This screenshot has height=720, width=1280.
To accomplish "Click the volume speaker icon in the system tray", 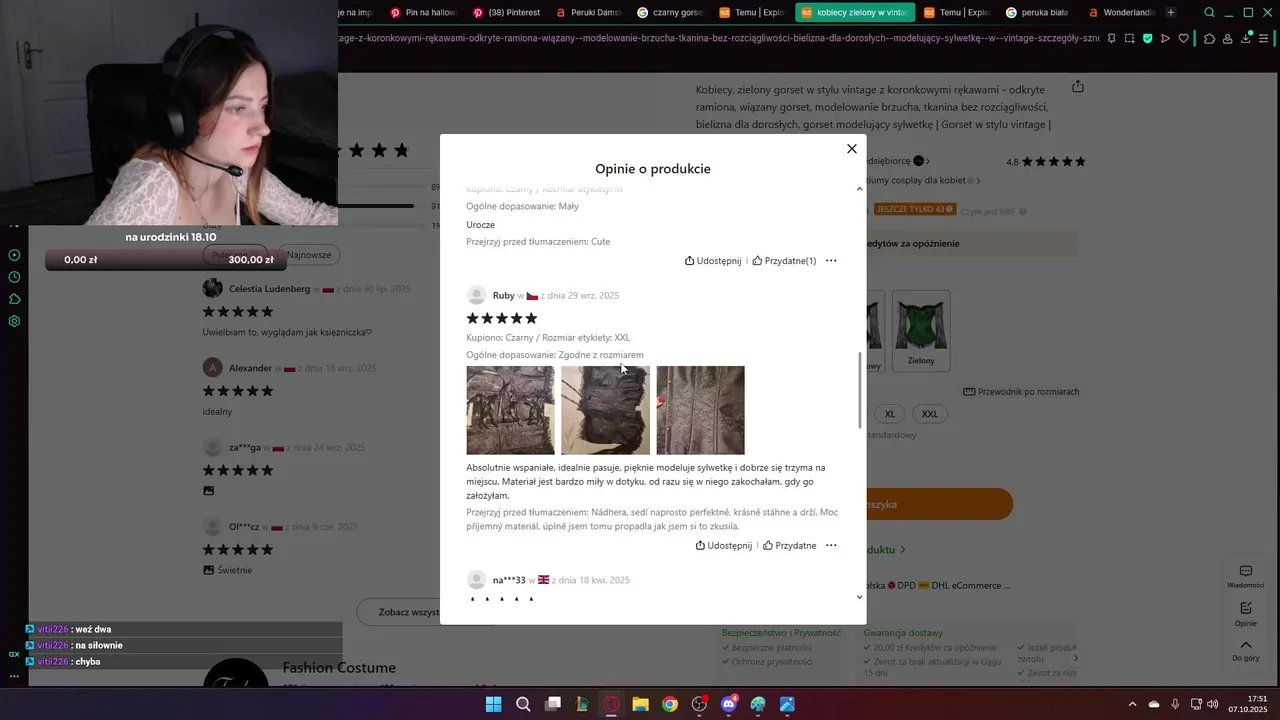I will coord(1212,704).
